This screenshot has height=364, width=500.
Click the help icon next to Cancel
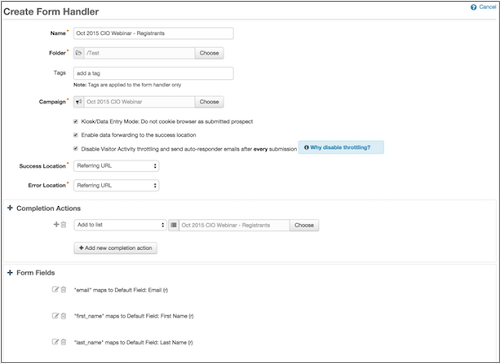pos(473,7)
